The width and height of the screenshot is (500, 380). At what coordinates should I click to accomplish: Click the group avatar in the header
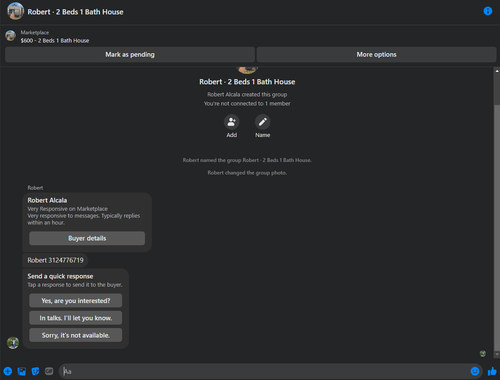(x=15, y=11)
